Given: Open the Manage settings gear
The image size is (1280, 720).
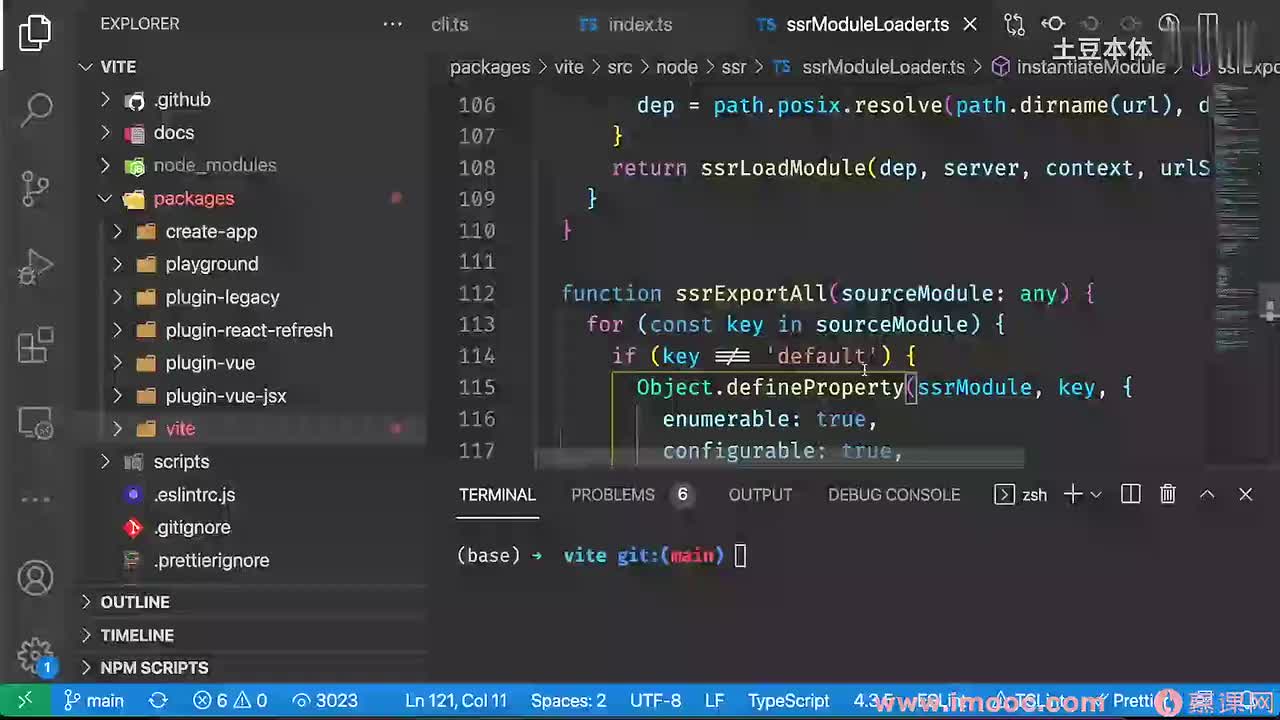Looking at the screenshot, I should (x=35, y=655).
